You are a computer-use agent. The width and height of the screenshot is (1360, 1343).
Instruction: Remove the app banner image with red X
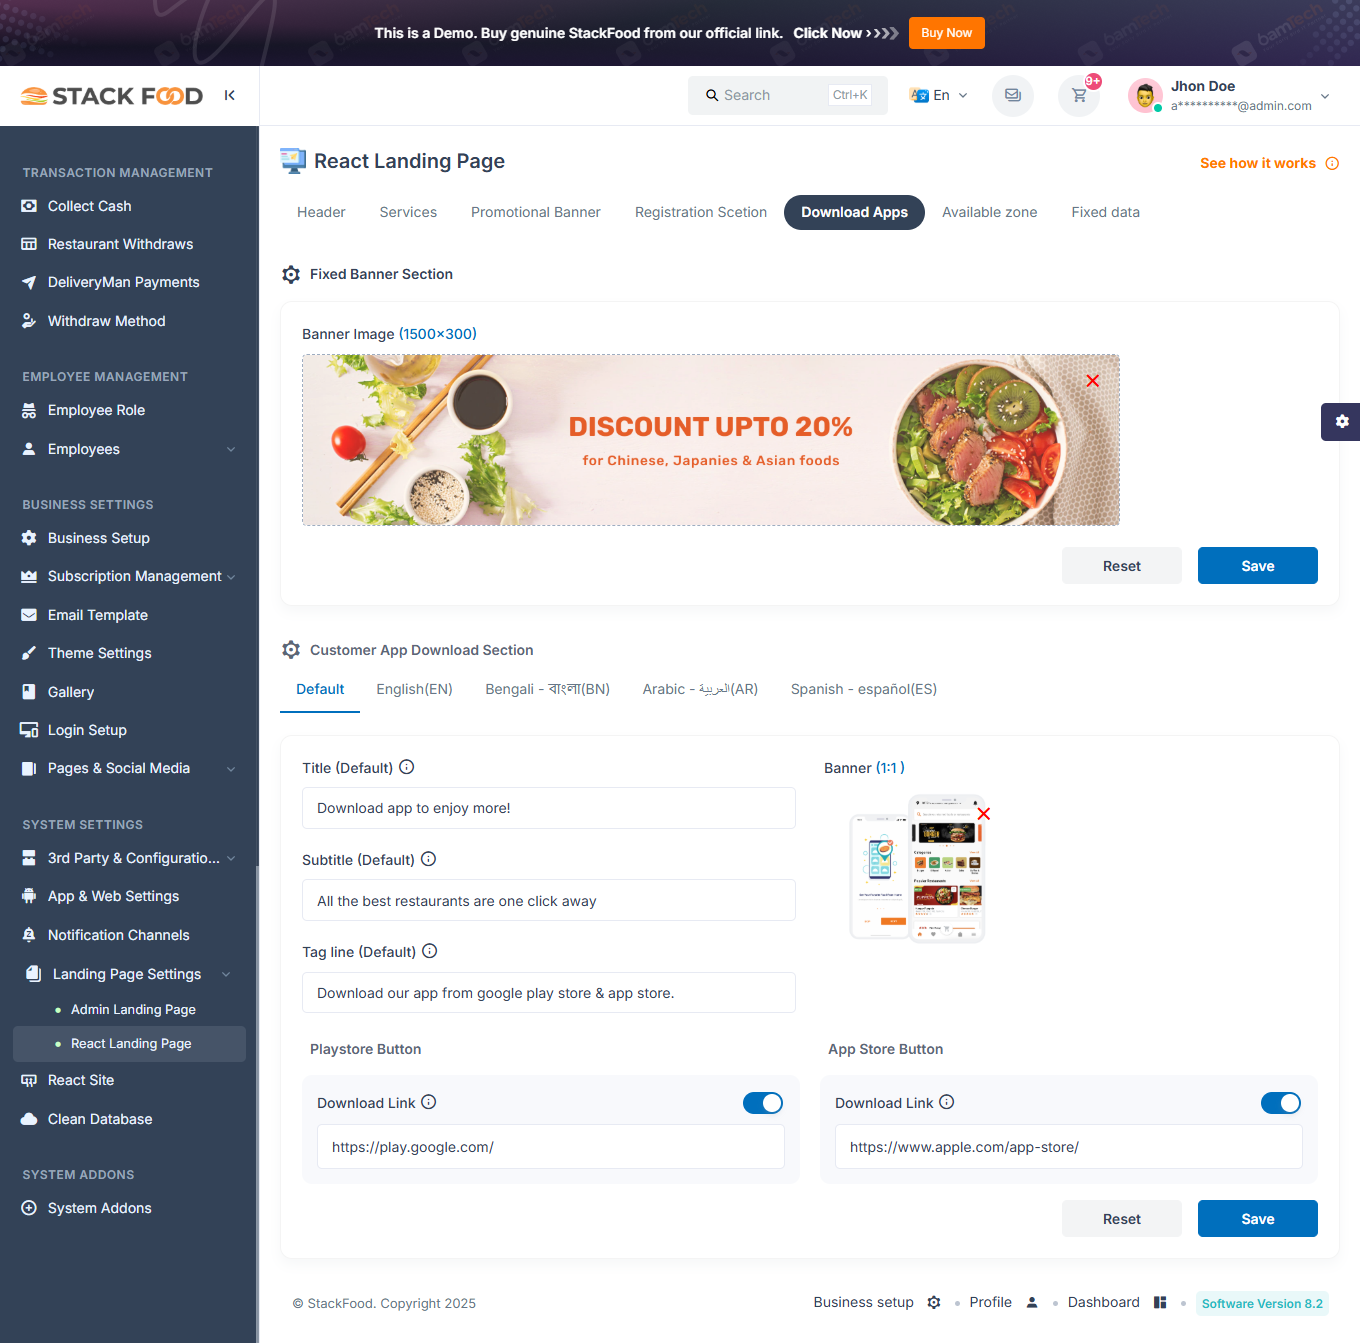pos(984,814)
